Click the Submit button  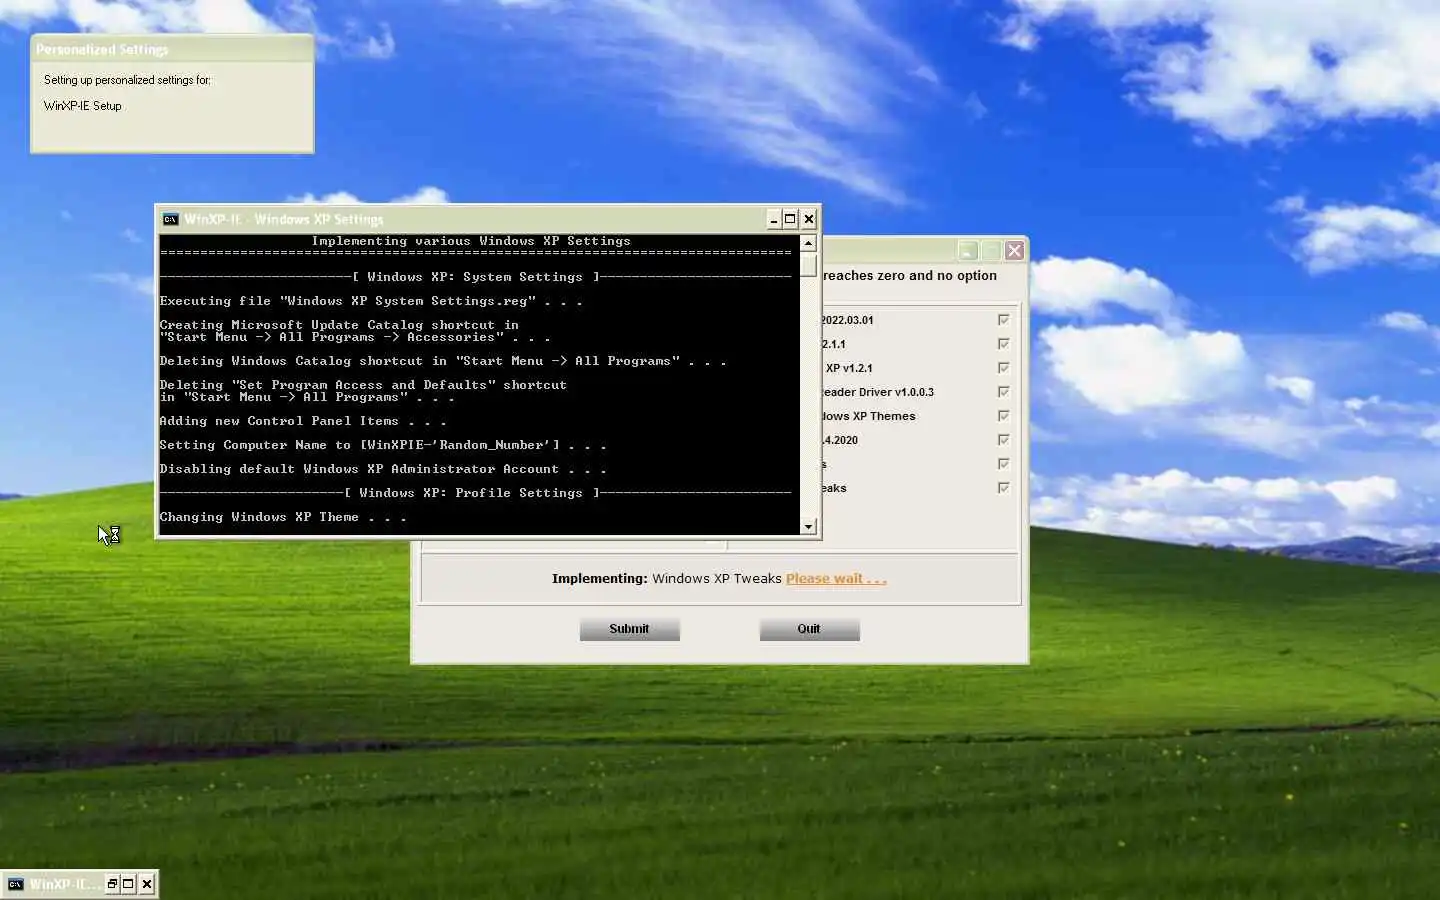coord(629,629)
